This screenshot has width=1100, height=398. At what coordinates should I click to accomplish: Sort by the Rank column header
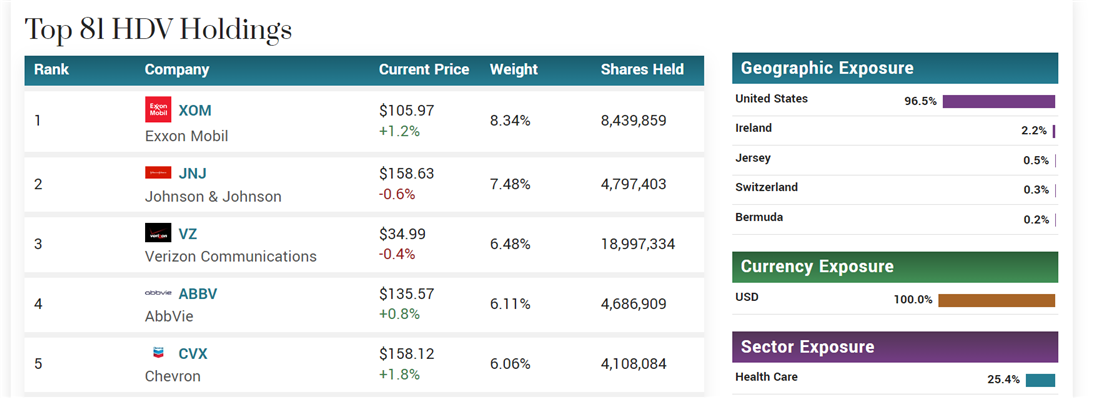click(51, 69)
